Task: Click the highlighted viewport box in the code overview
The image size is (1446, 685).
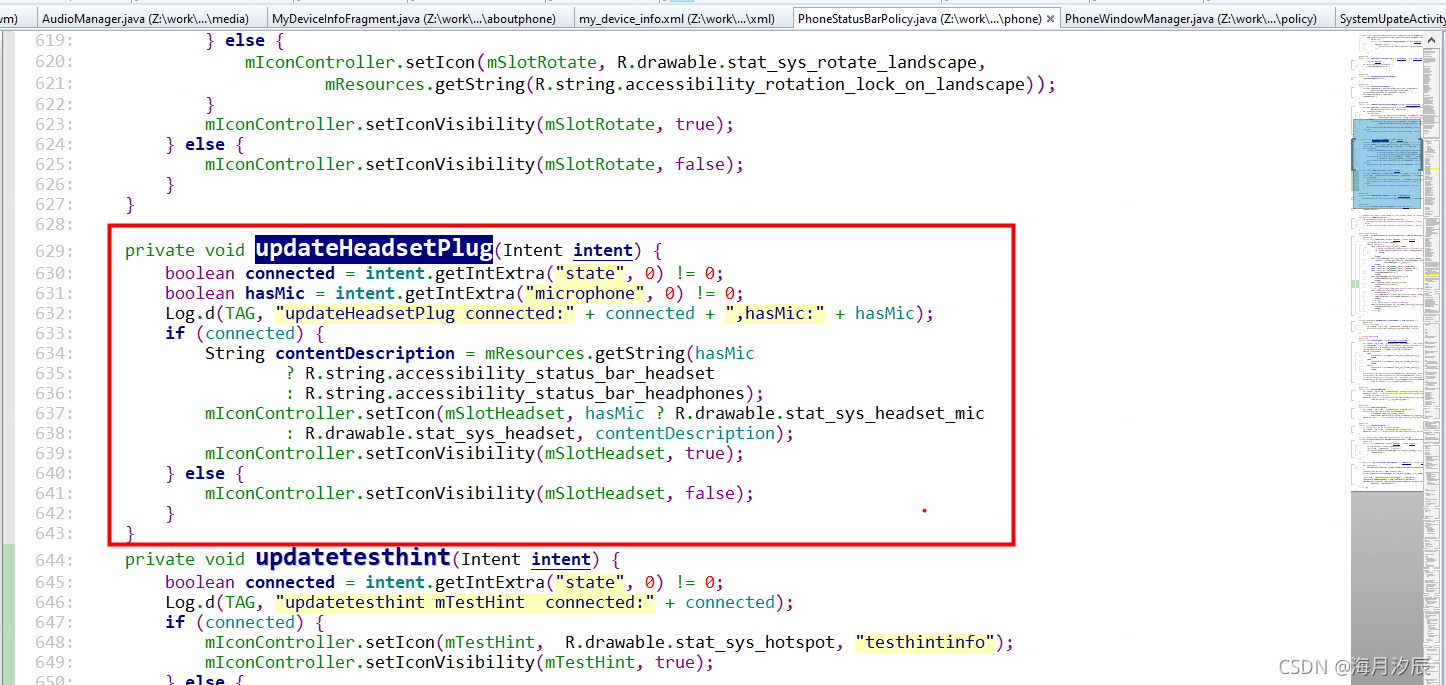Action: (1386, 163)
